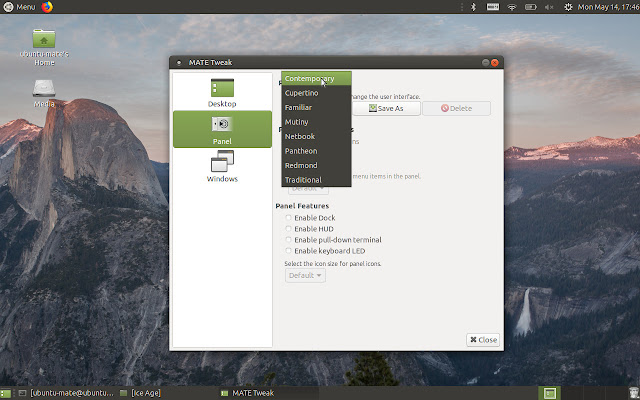Click the Close button in MATE Tweak

click(483, 340)
